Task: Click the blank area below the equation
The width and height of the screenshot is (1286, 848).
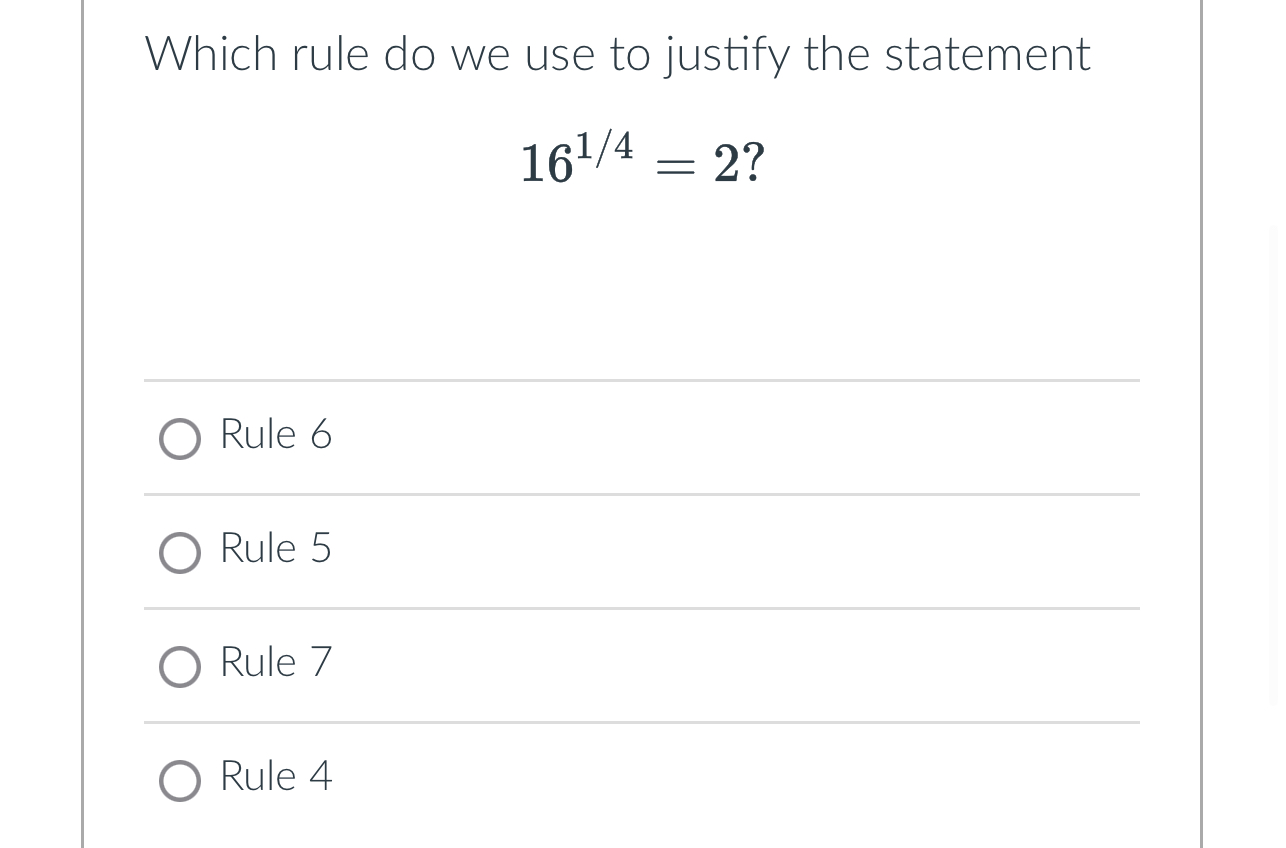Action: pyautogui.click(x=641, y=290)
